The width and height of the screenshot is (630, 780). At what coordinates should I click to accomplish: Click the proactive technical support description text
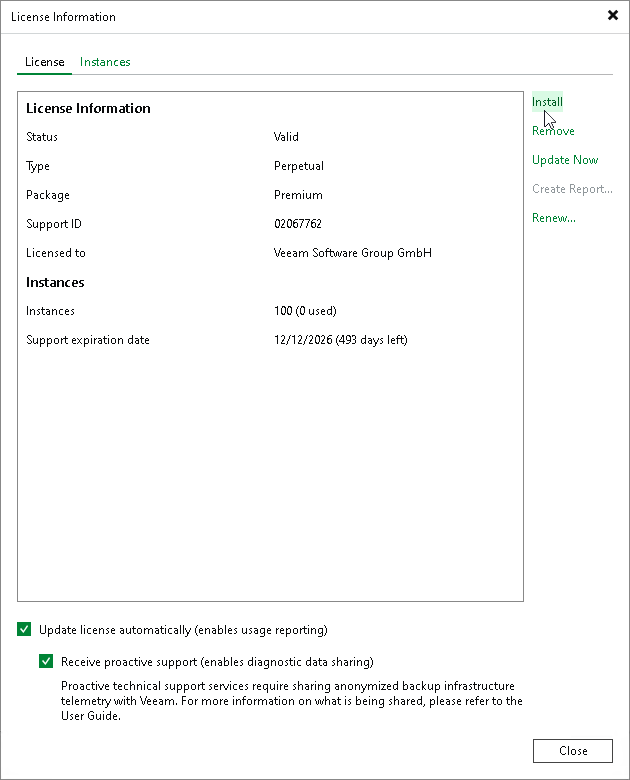click(x=292, y=701)
